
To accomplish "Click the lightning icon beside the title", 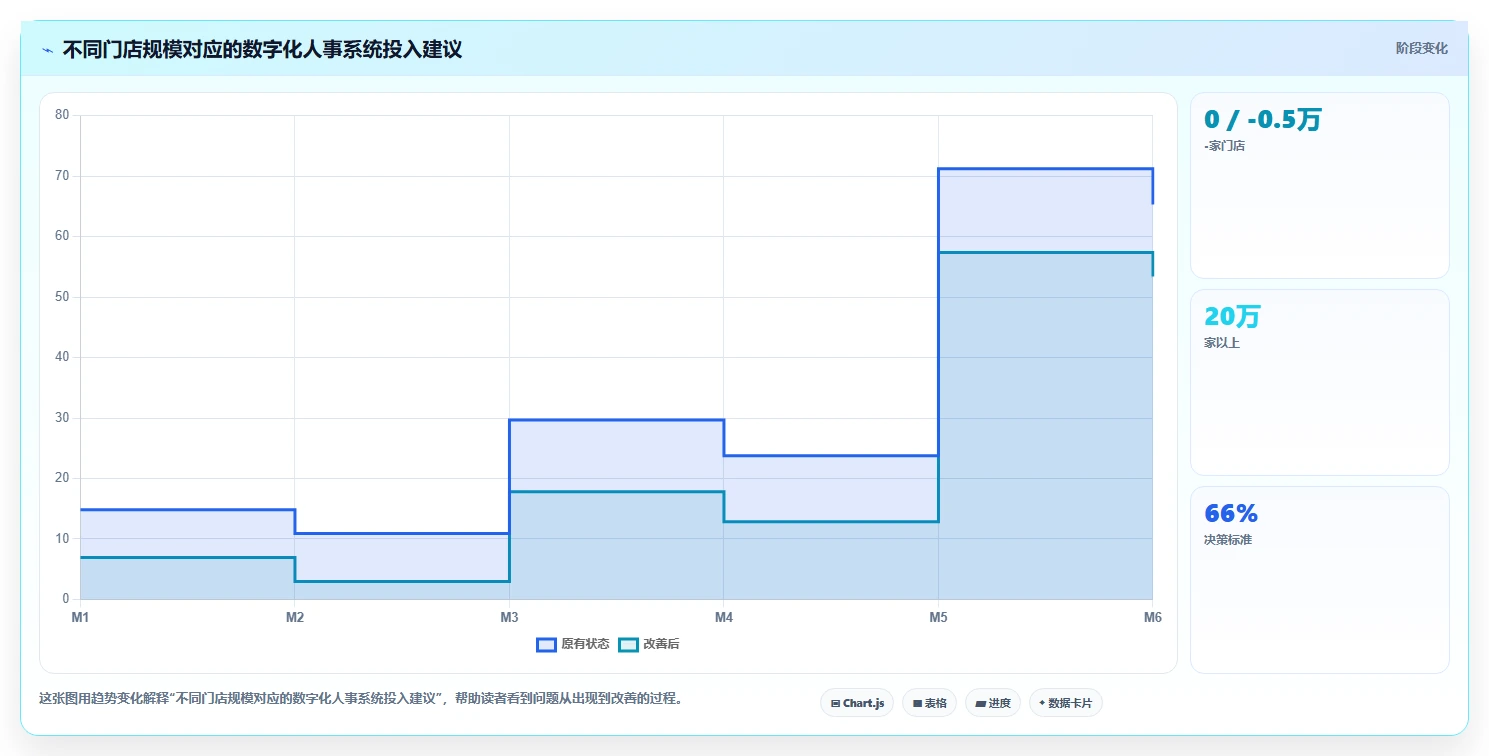I will coord(47,50).
